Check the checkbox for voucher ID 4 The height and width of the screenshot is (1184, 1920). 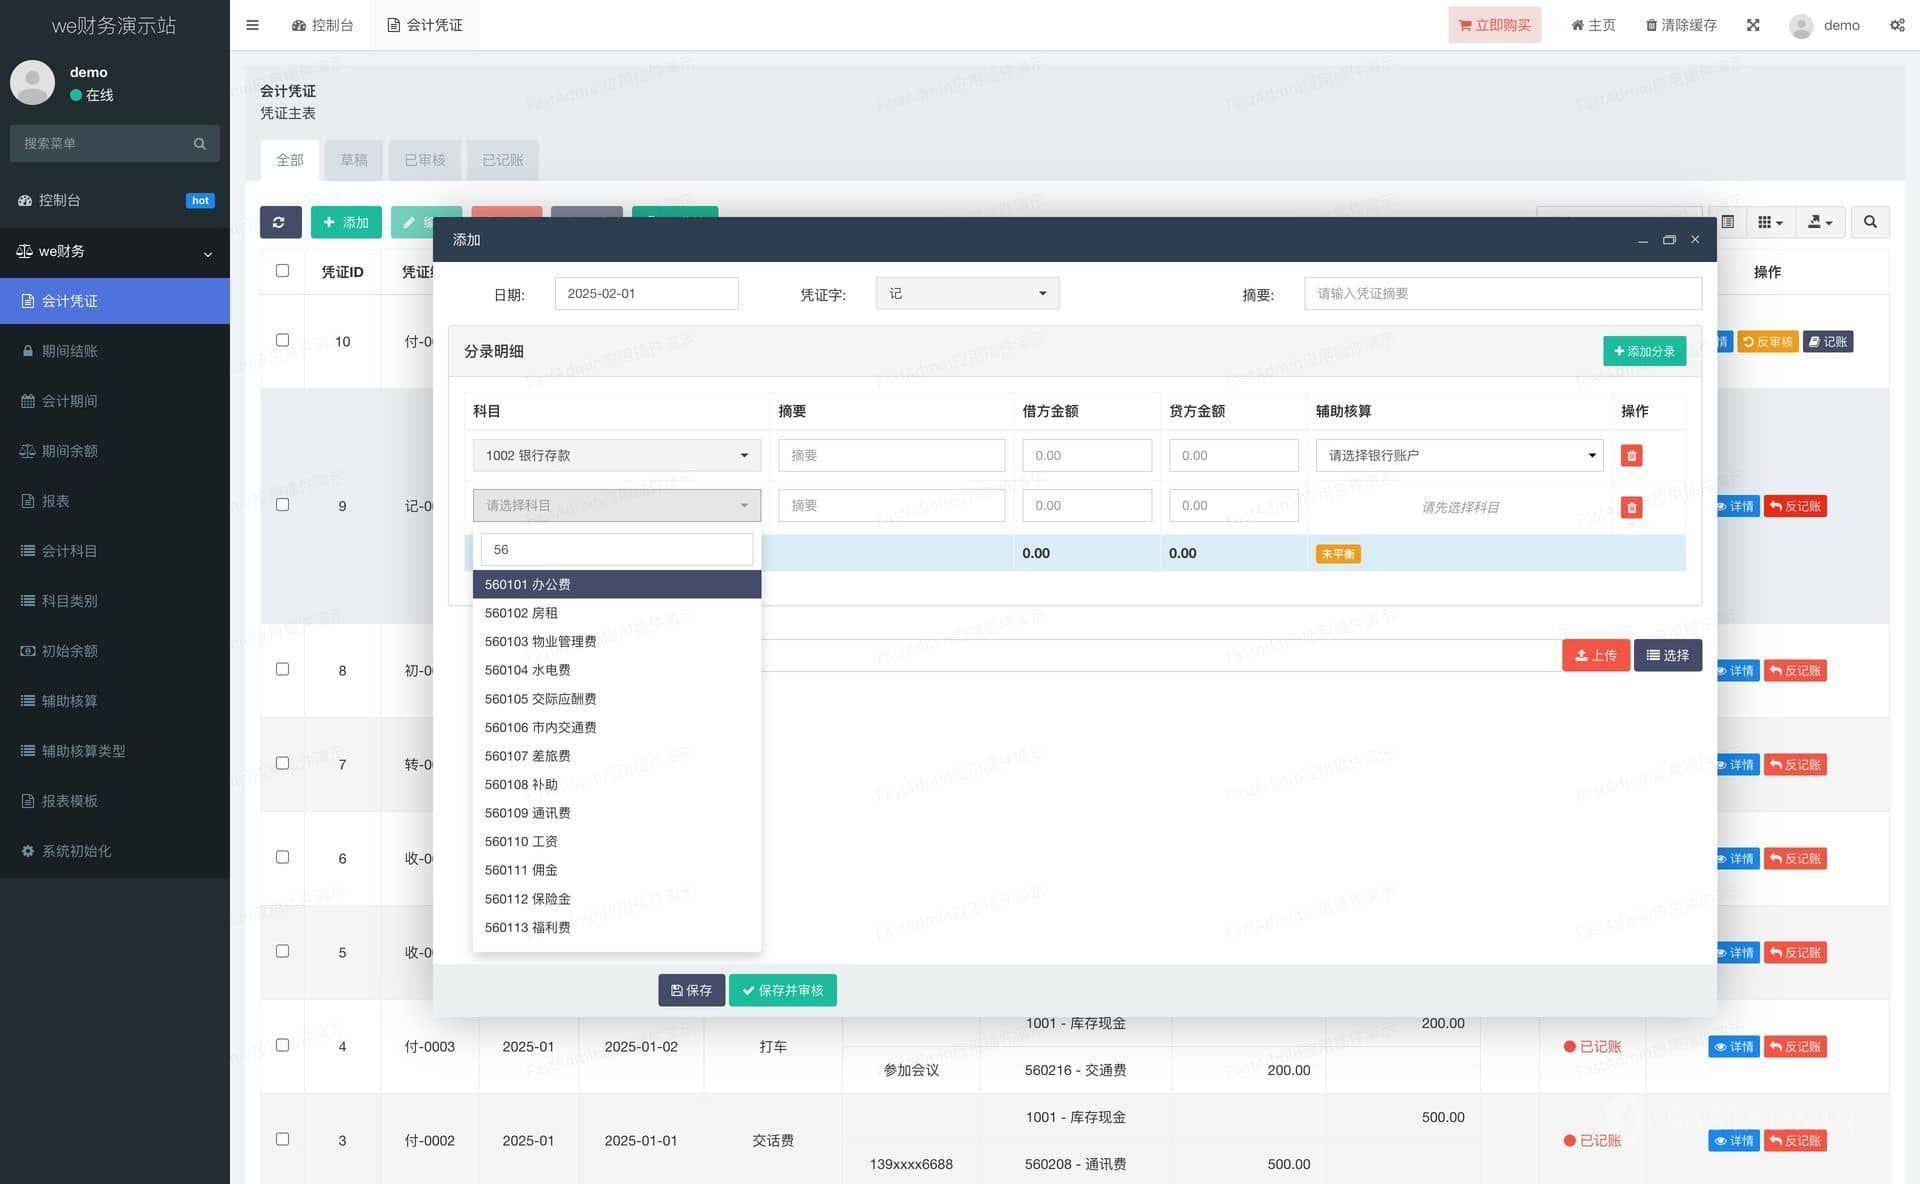pyautogui.click(x=283, y=1045)
